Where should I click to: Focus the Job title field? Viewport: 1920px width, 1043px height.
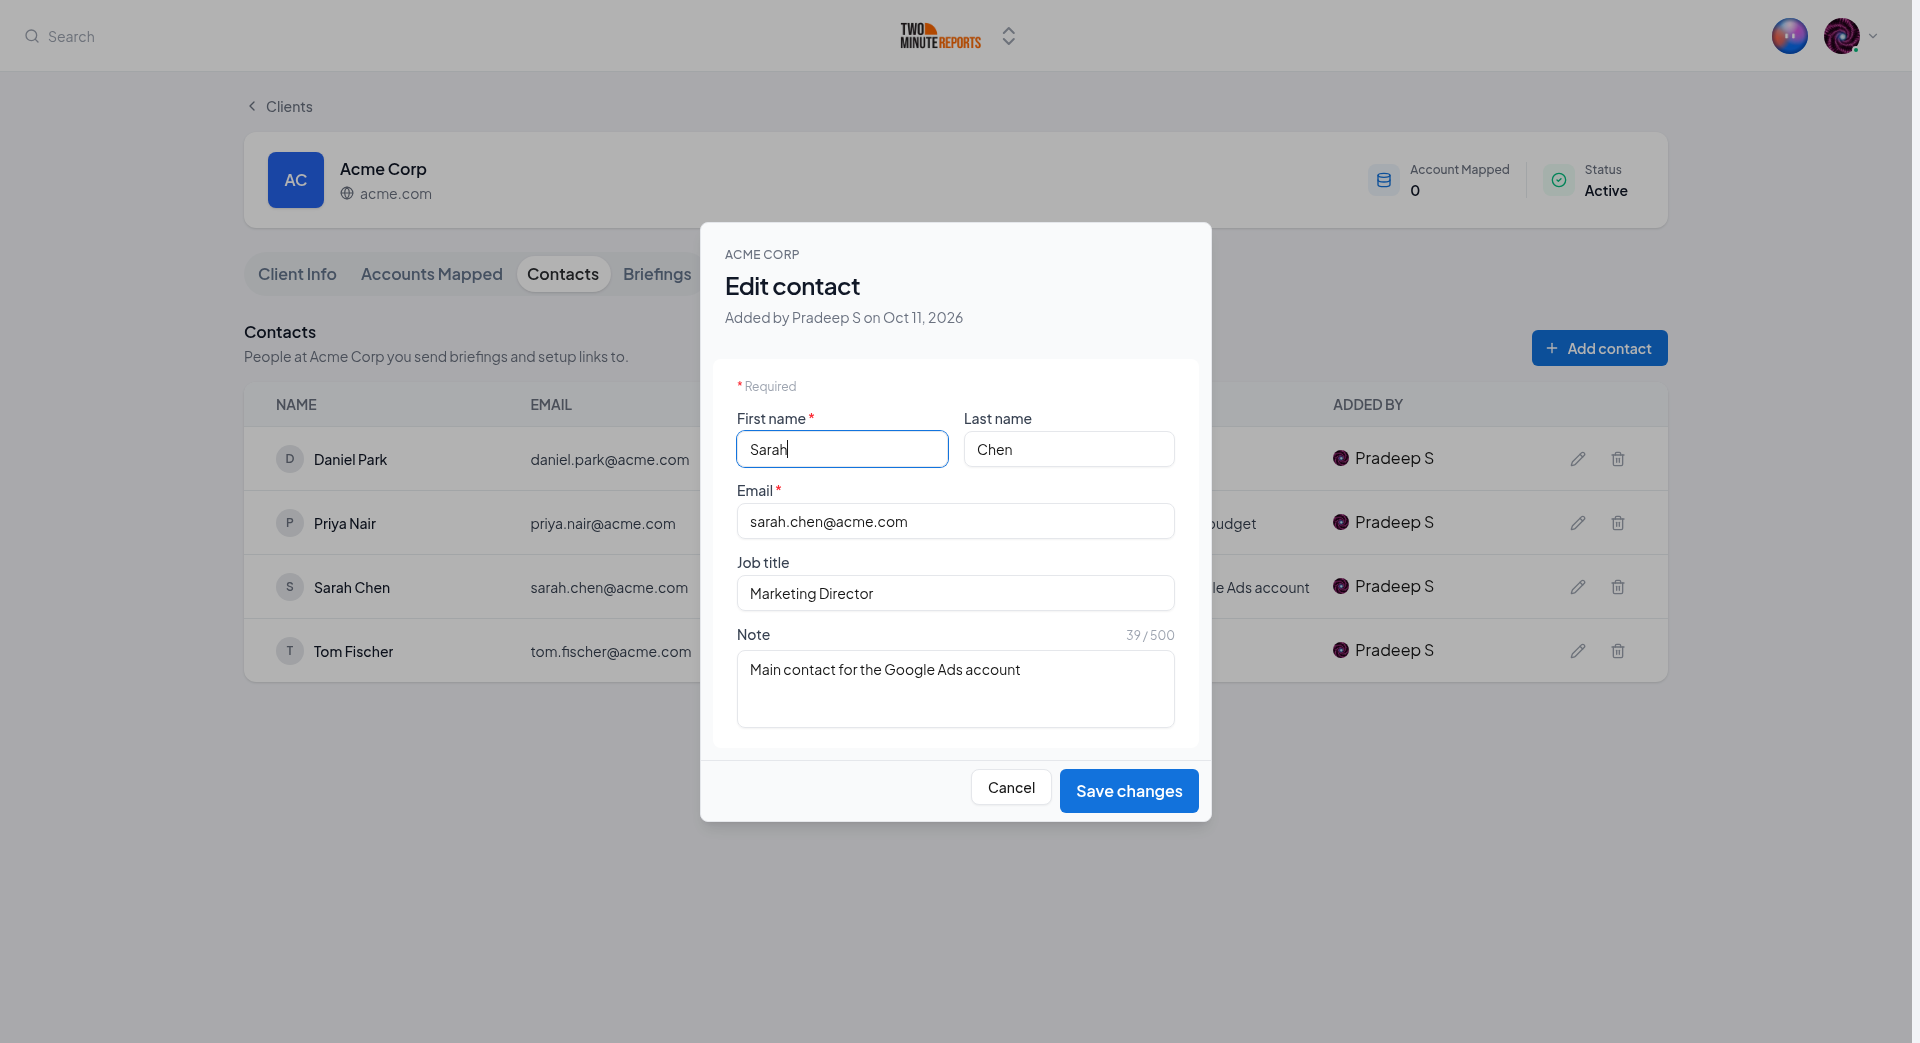pyautogui.click(x=956, y=593)
